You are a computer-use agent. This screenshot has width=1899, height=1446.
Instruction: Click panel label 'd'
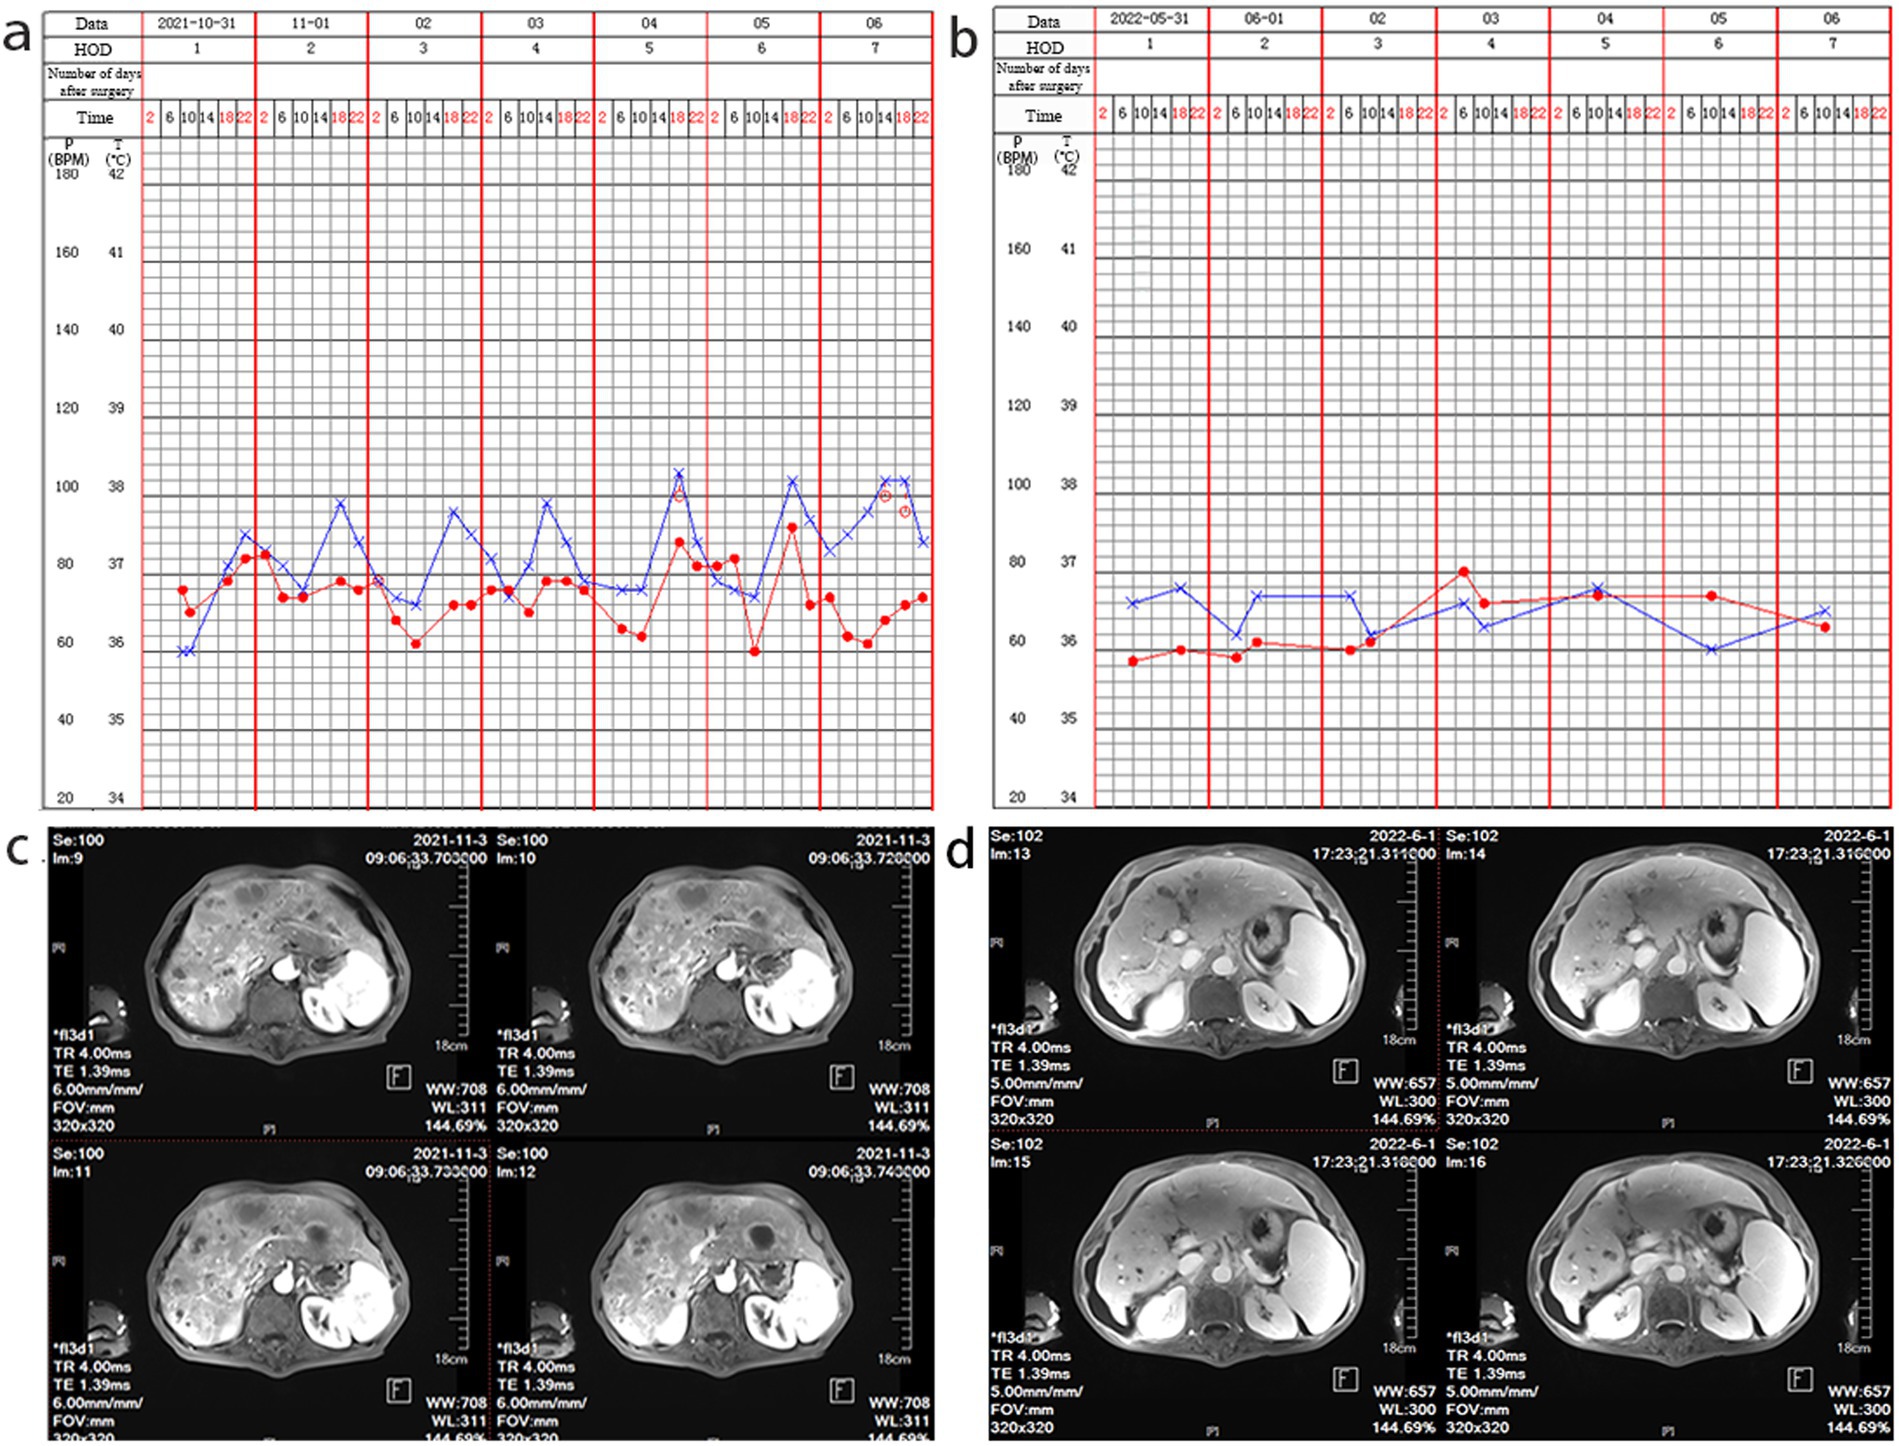(960, 850)
